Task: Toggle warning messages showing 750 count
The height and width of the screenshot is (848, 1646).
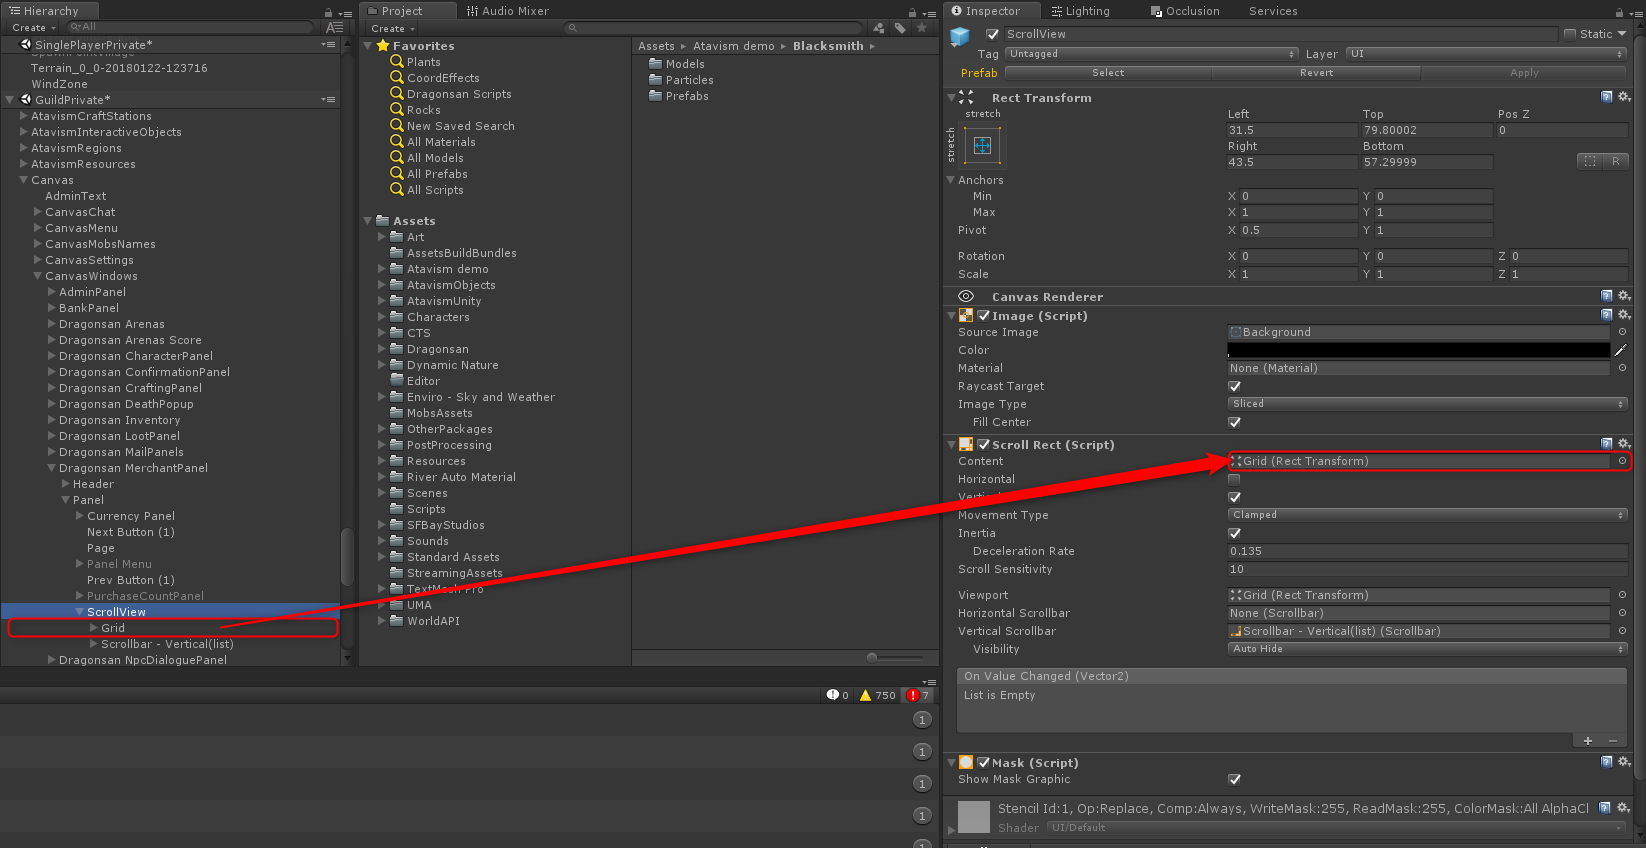Action: [877, 695]
